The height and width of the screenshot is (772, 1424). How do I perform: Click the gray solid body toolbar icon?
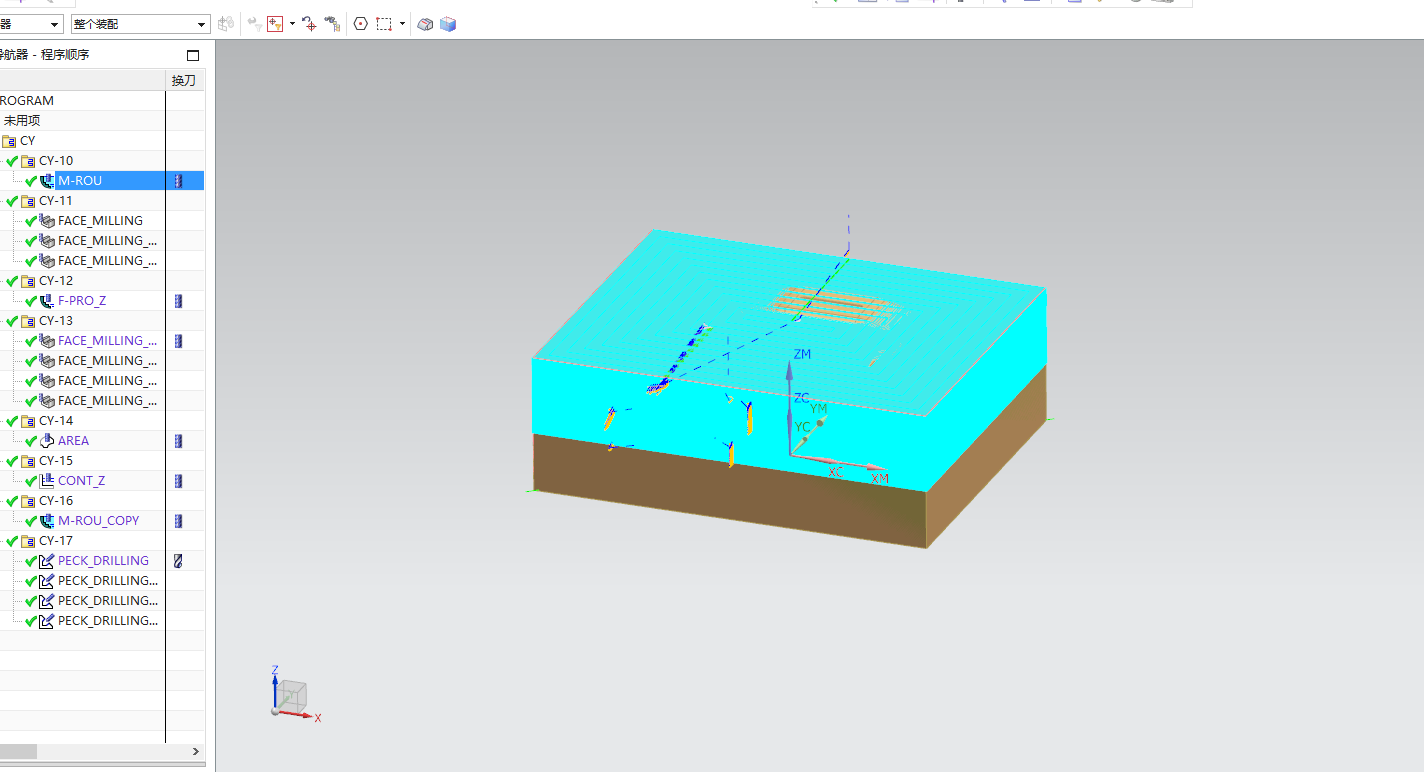click(425, 24)
